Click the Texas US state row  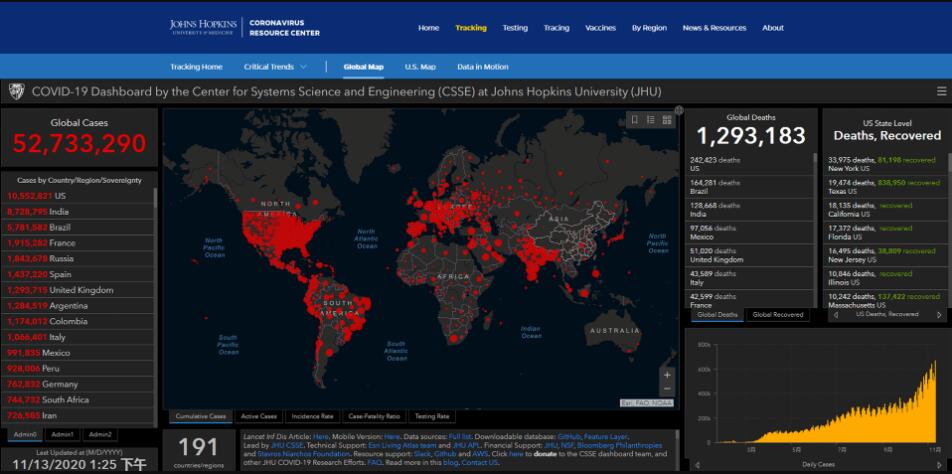(x=885, y=187)
